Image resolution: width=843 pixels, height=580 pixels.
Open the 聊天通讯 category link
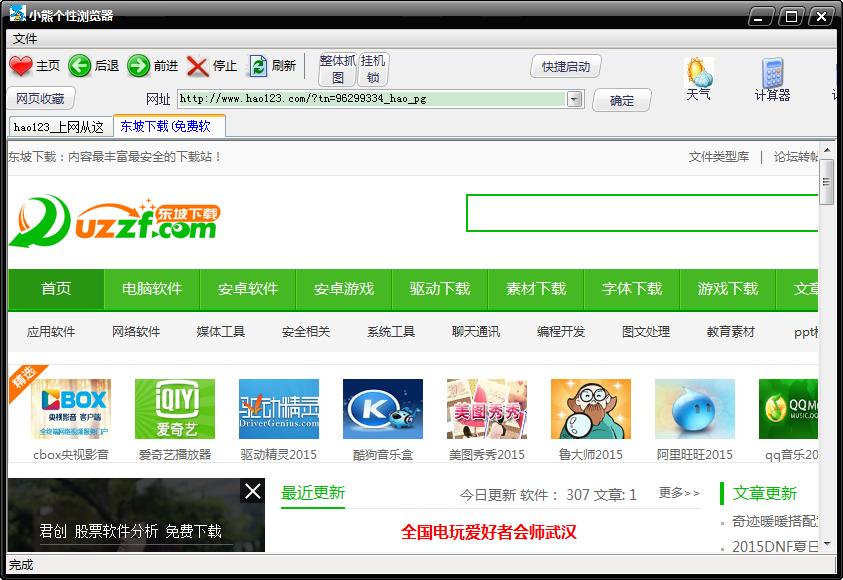click(476, 332)
